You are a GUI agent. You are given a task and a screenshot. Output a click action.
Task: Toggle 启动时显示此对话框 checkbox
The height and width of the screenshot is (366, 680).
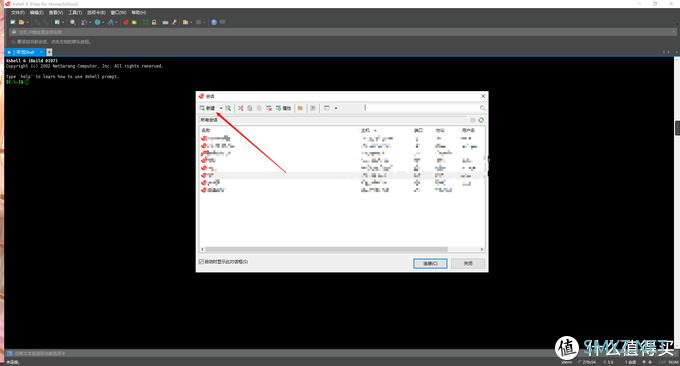[201, 261]
